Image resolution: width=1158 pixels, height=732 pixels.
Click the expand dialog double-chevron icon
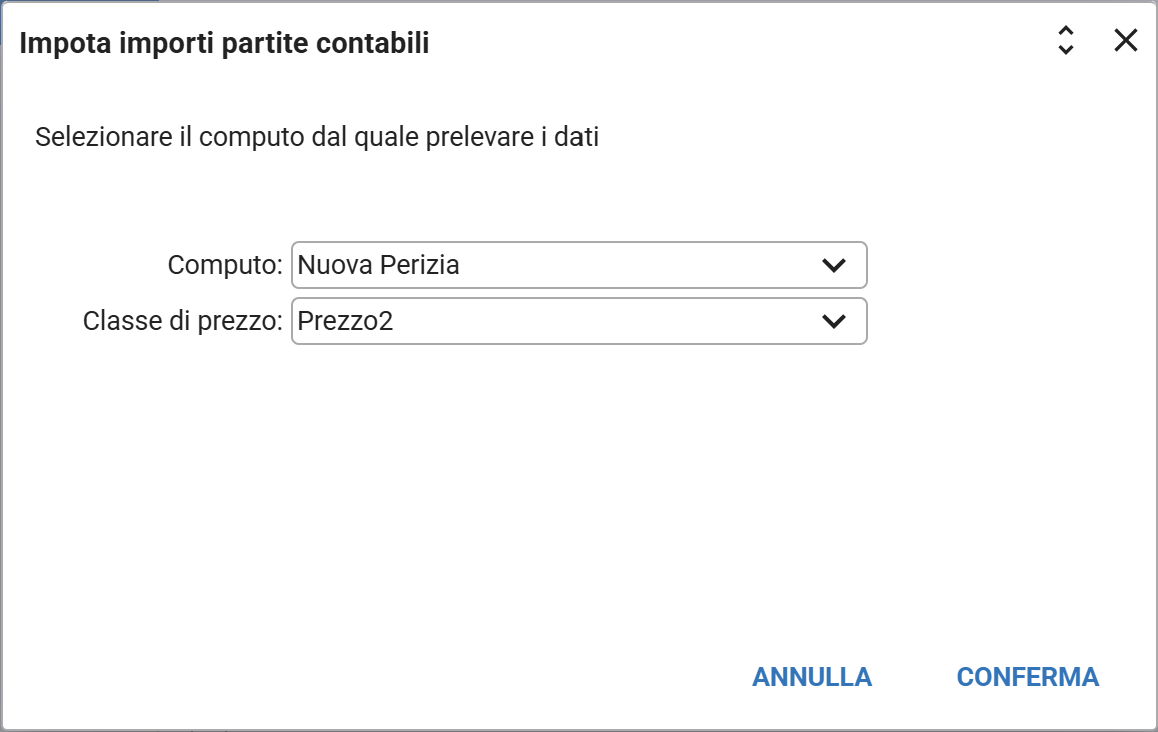pyautogui.click(x=1066, y=40)
